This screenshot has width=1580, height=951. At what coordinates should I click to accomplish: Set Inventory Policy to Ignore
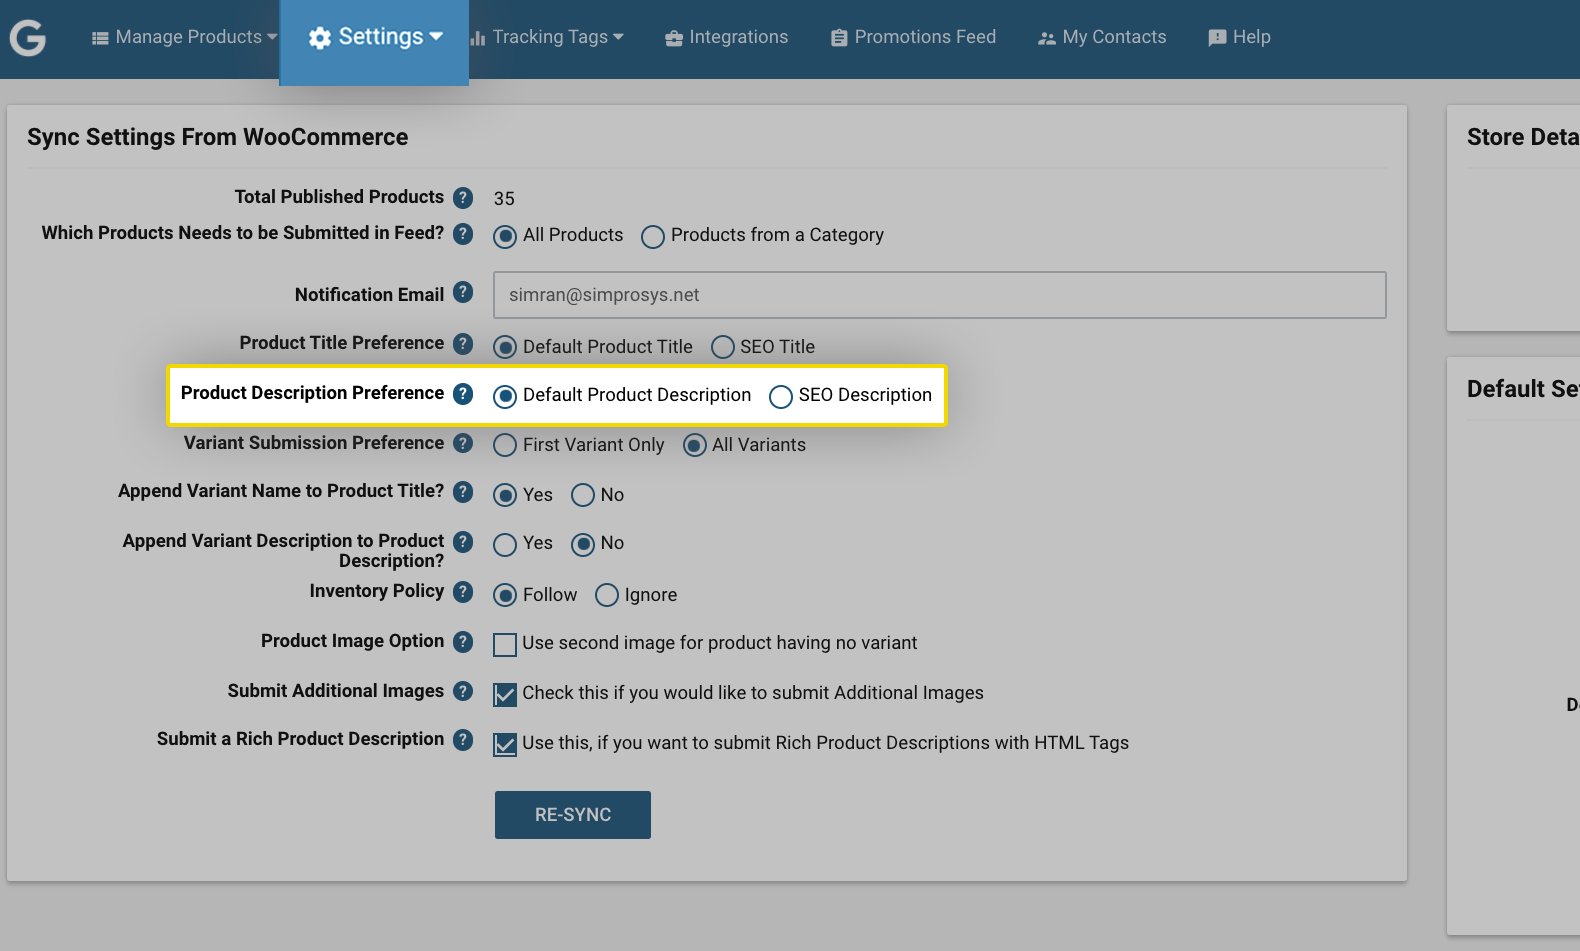click(607, 595)
